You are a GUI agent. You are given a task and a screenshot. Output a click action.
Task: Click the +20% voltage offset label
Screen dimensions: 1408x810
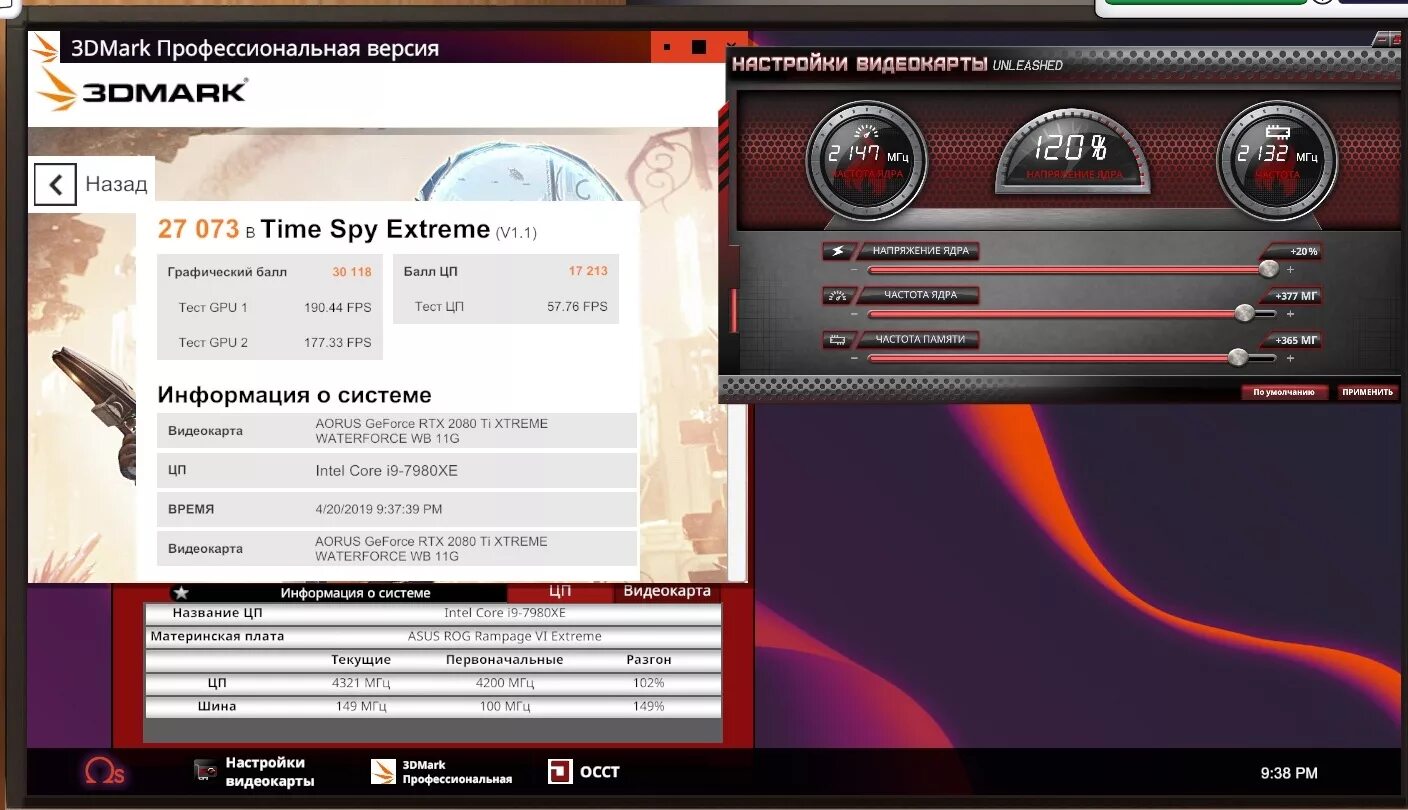(1304, 252)
